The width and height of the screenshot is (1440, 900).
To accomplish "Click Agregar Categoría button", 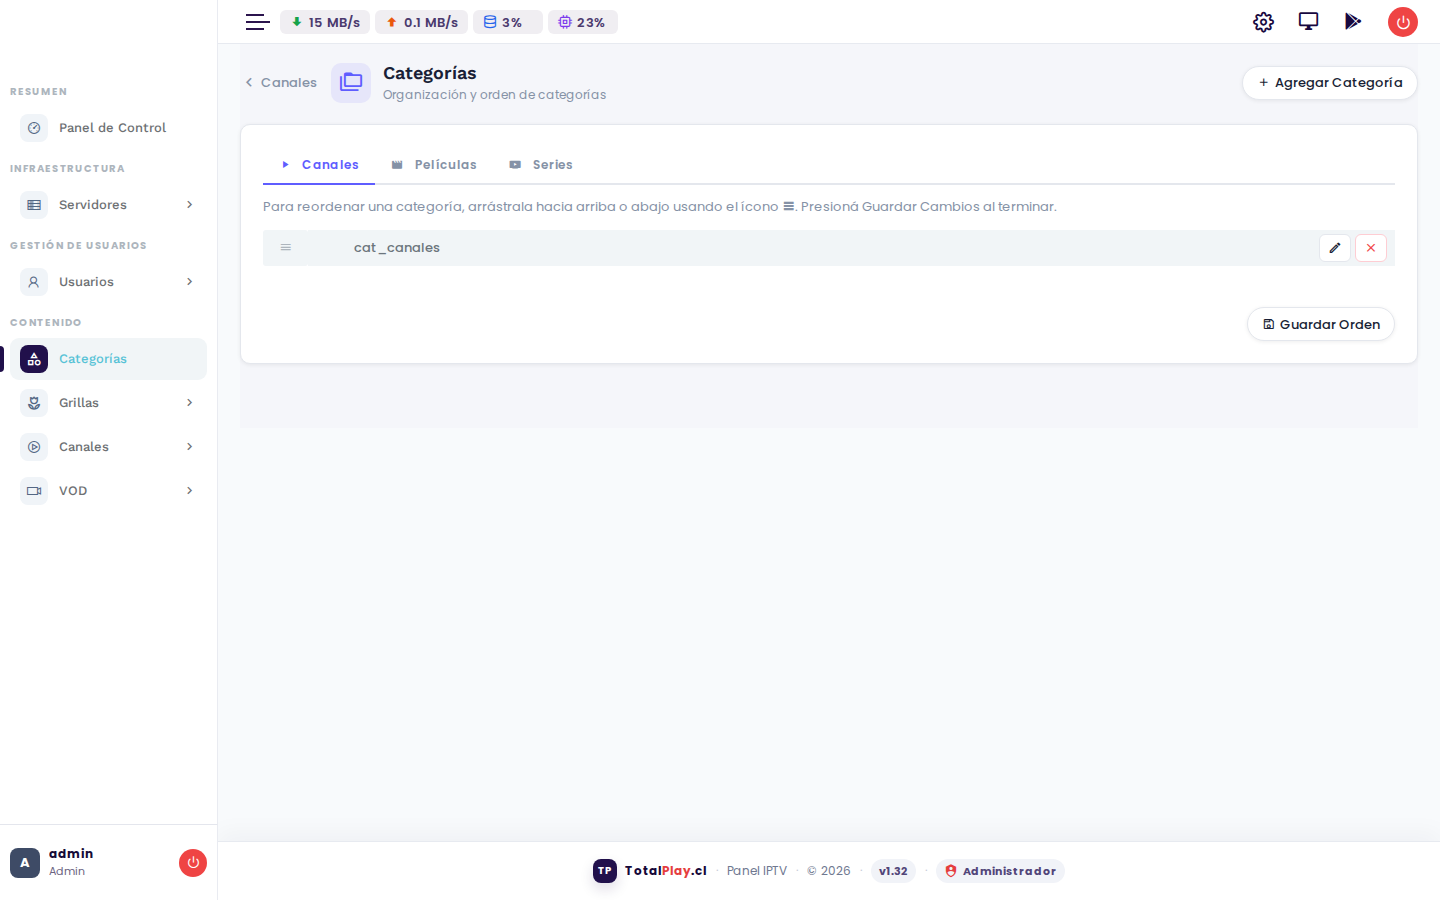I will pyautogui.click(x=1330, y=83).
